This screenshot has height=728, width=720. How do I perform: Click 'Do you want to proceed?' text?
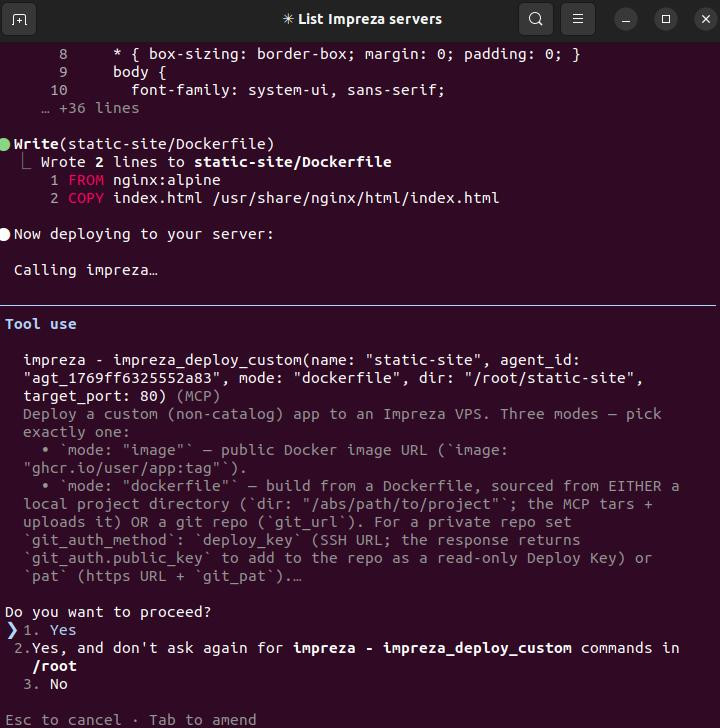click(108, 612)
